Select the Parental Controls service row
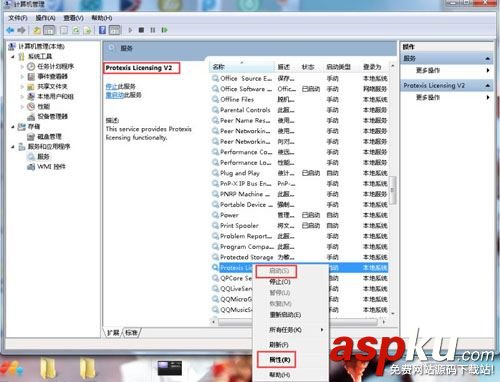Viewport: 500px width, 382px height. click(x=299, y=110)
